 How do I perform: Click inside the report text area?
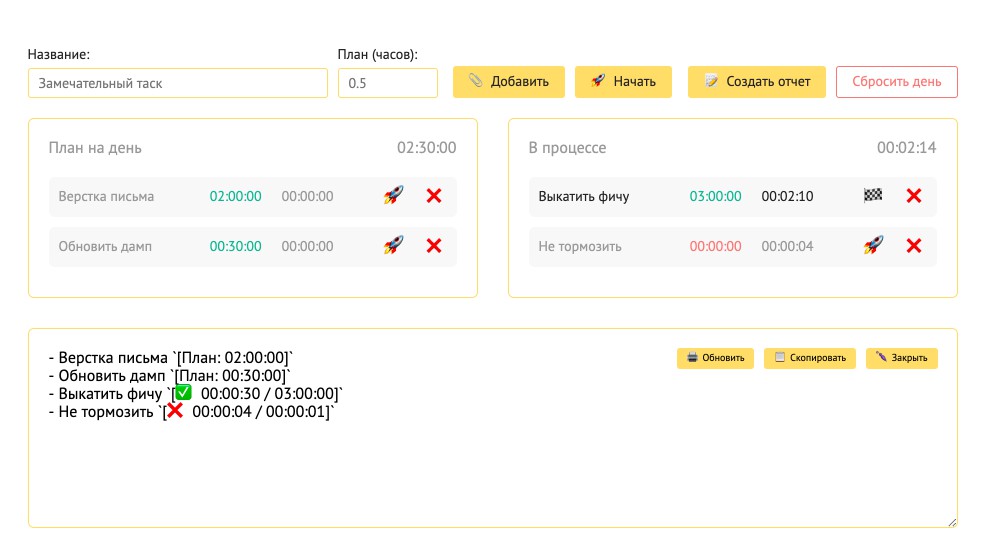click(400, 460)
